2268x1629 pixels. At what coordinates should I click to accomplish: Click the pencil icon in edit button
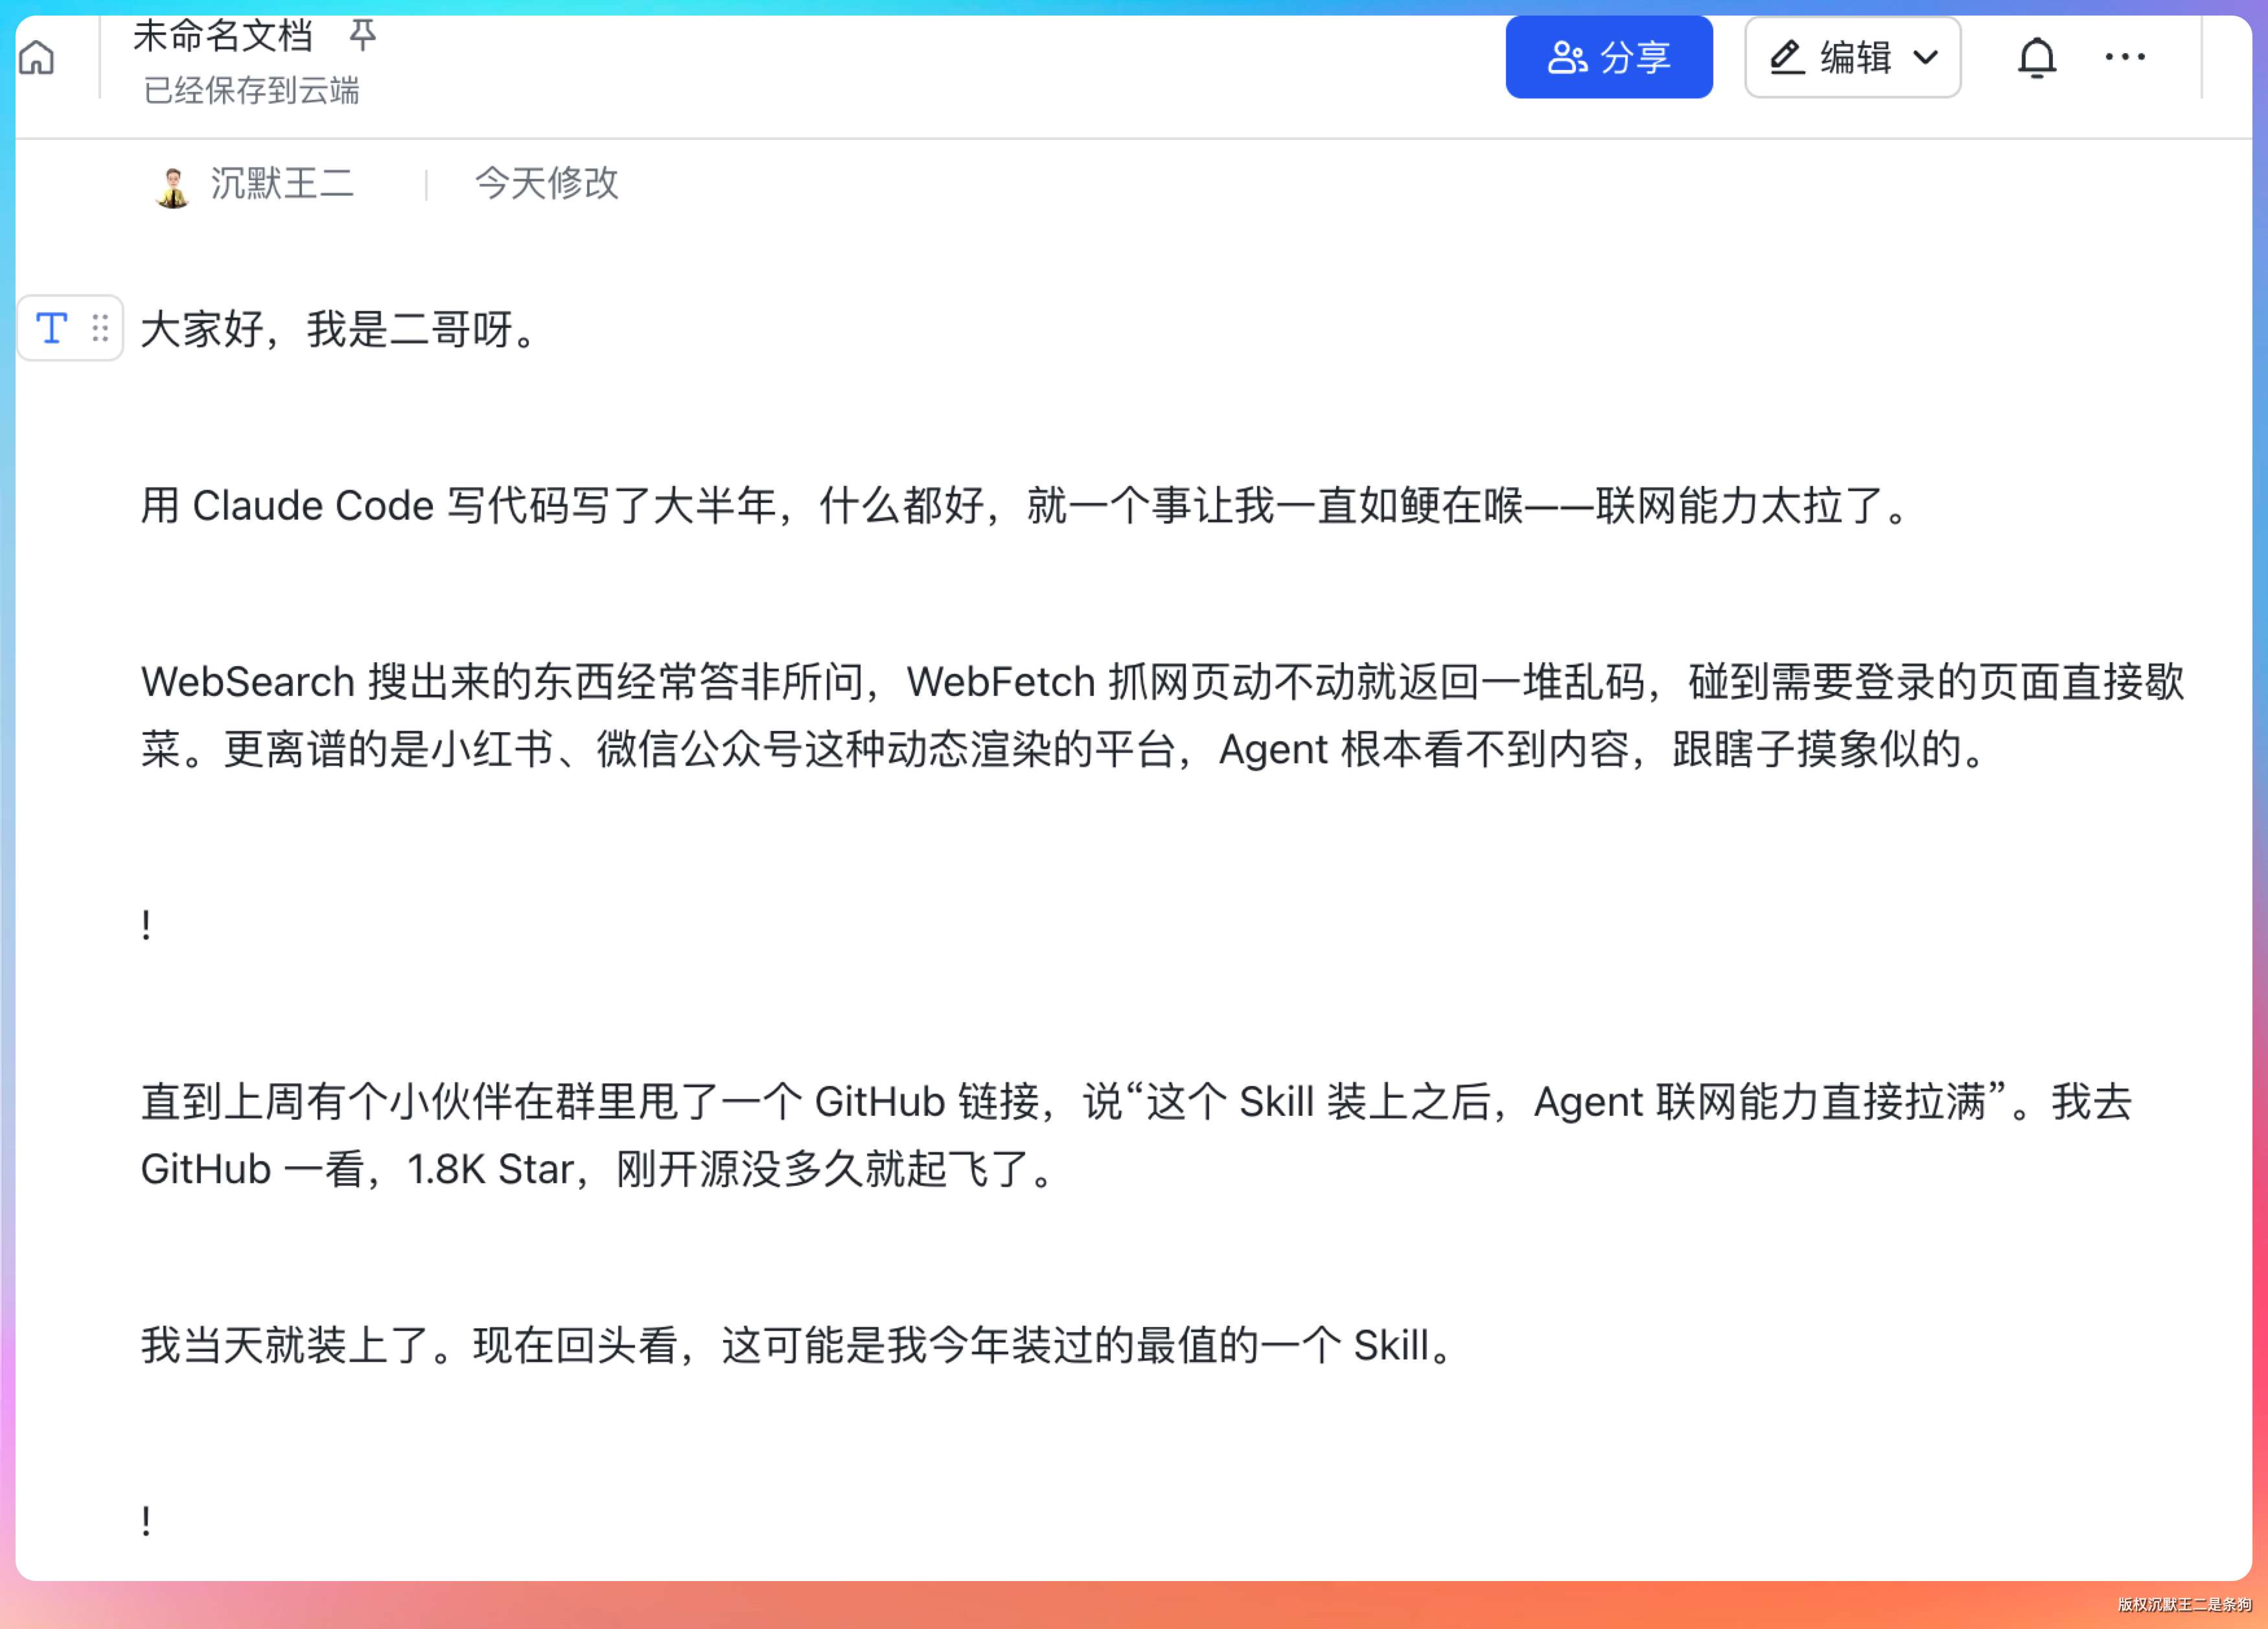(1786, 58)
